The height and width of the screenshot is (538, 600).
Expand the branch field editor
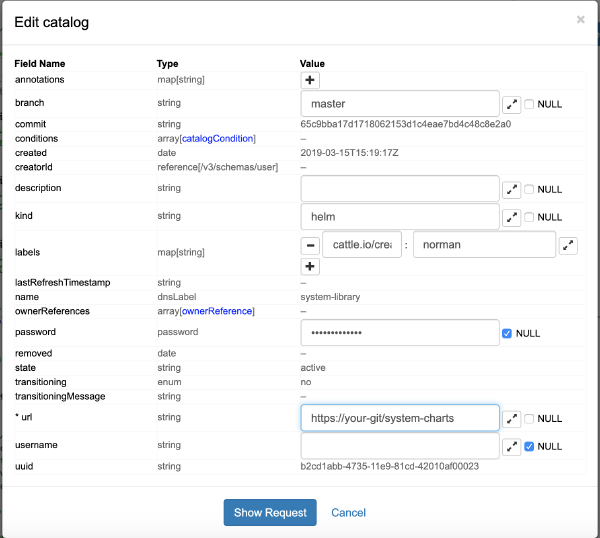511,104
